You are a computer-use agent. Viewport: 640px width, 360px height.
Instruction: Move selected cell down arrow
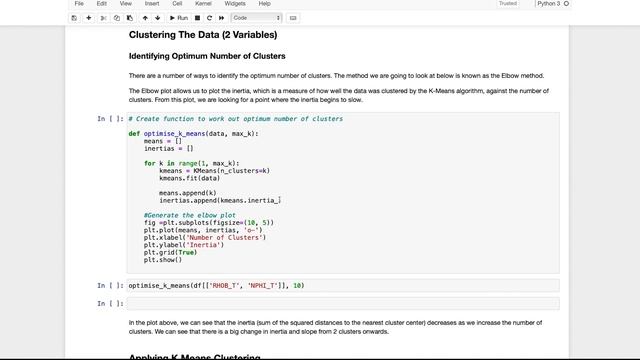(x=158, y=18)
